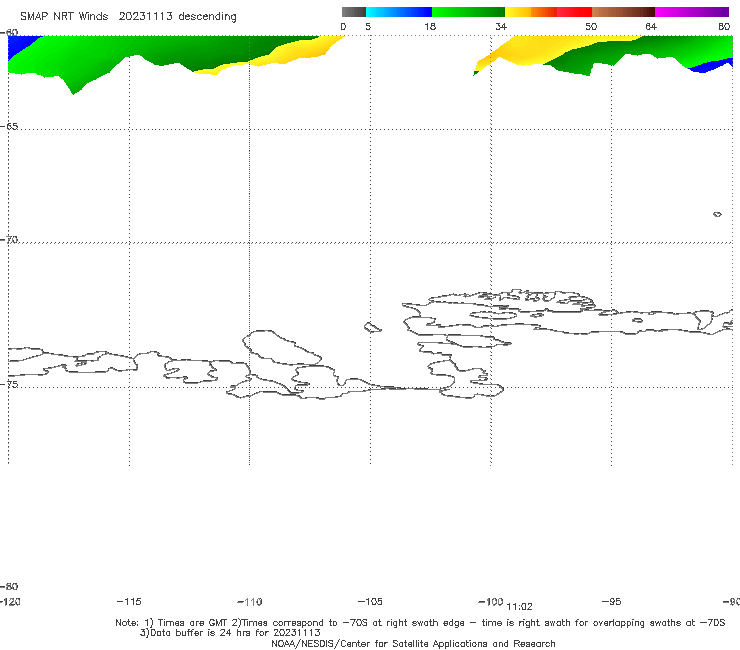This screenshot has width=740, height=650.
Task: Pick the magenta-purple segment of the color bar
Action: click(x=692, y=12)
